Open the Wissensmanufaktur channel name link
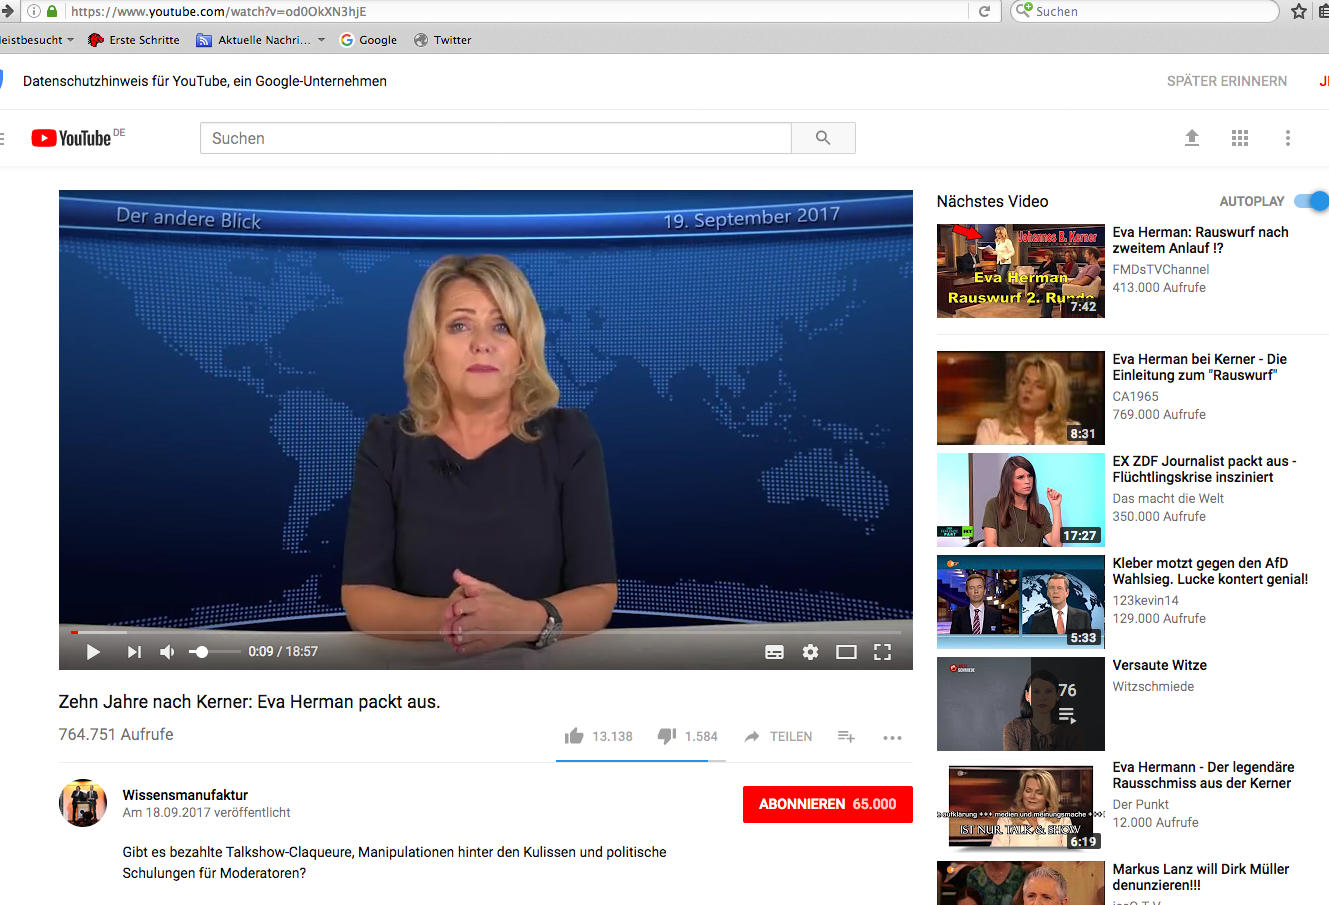 click(x=185, y=795)
